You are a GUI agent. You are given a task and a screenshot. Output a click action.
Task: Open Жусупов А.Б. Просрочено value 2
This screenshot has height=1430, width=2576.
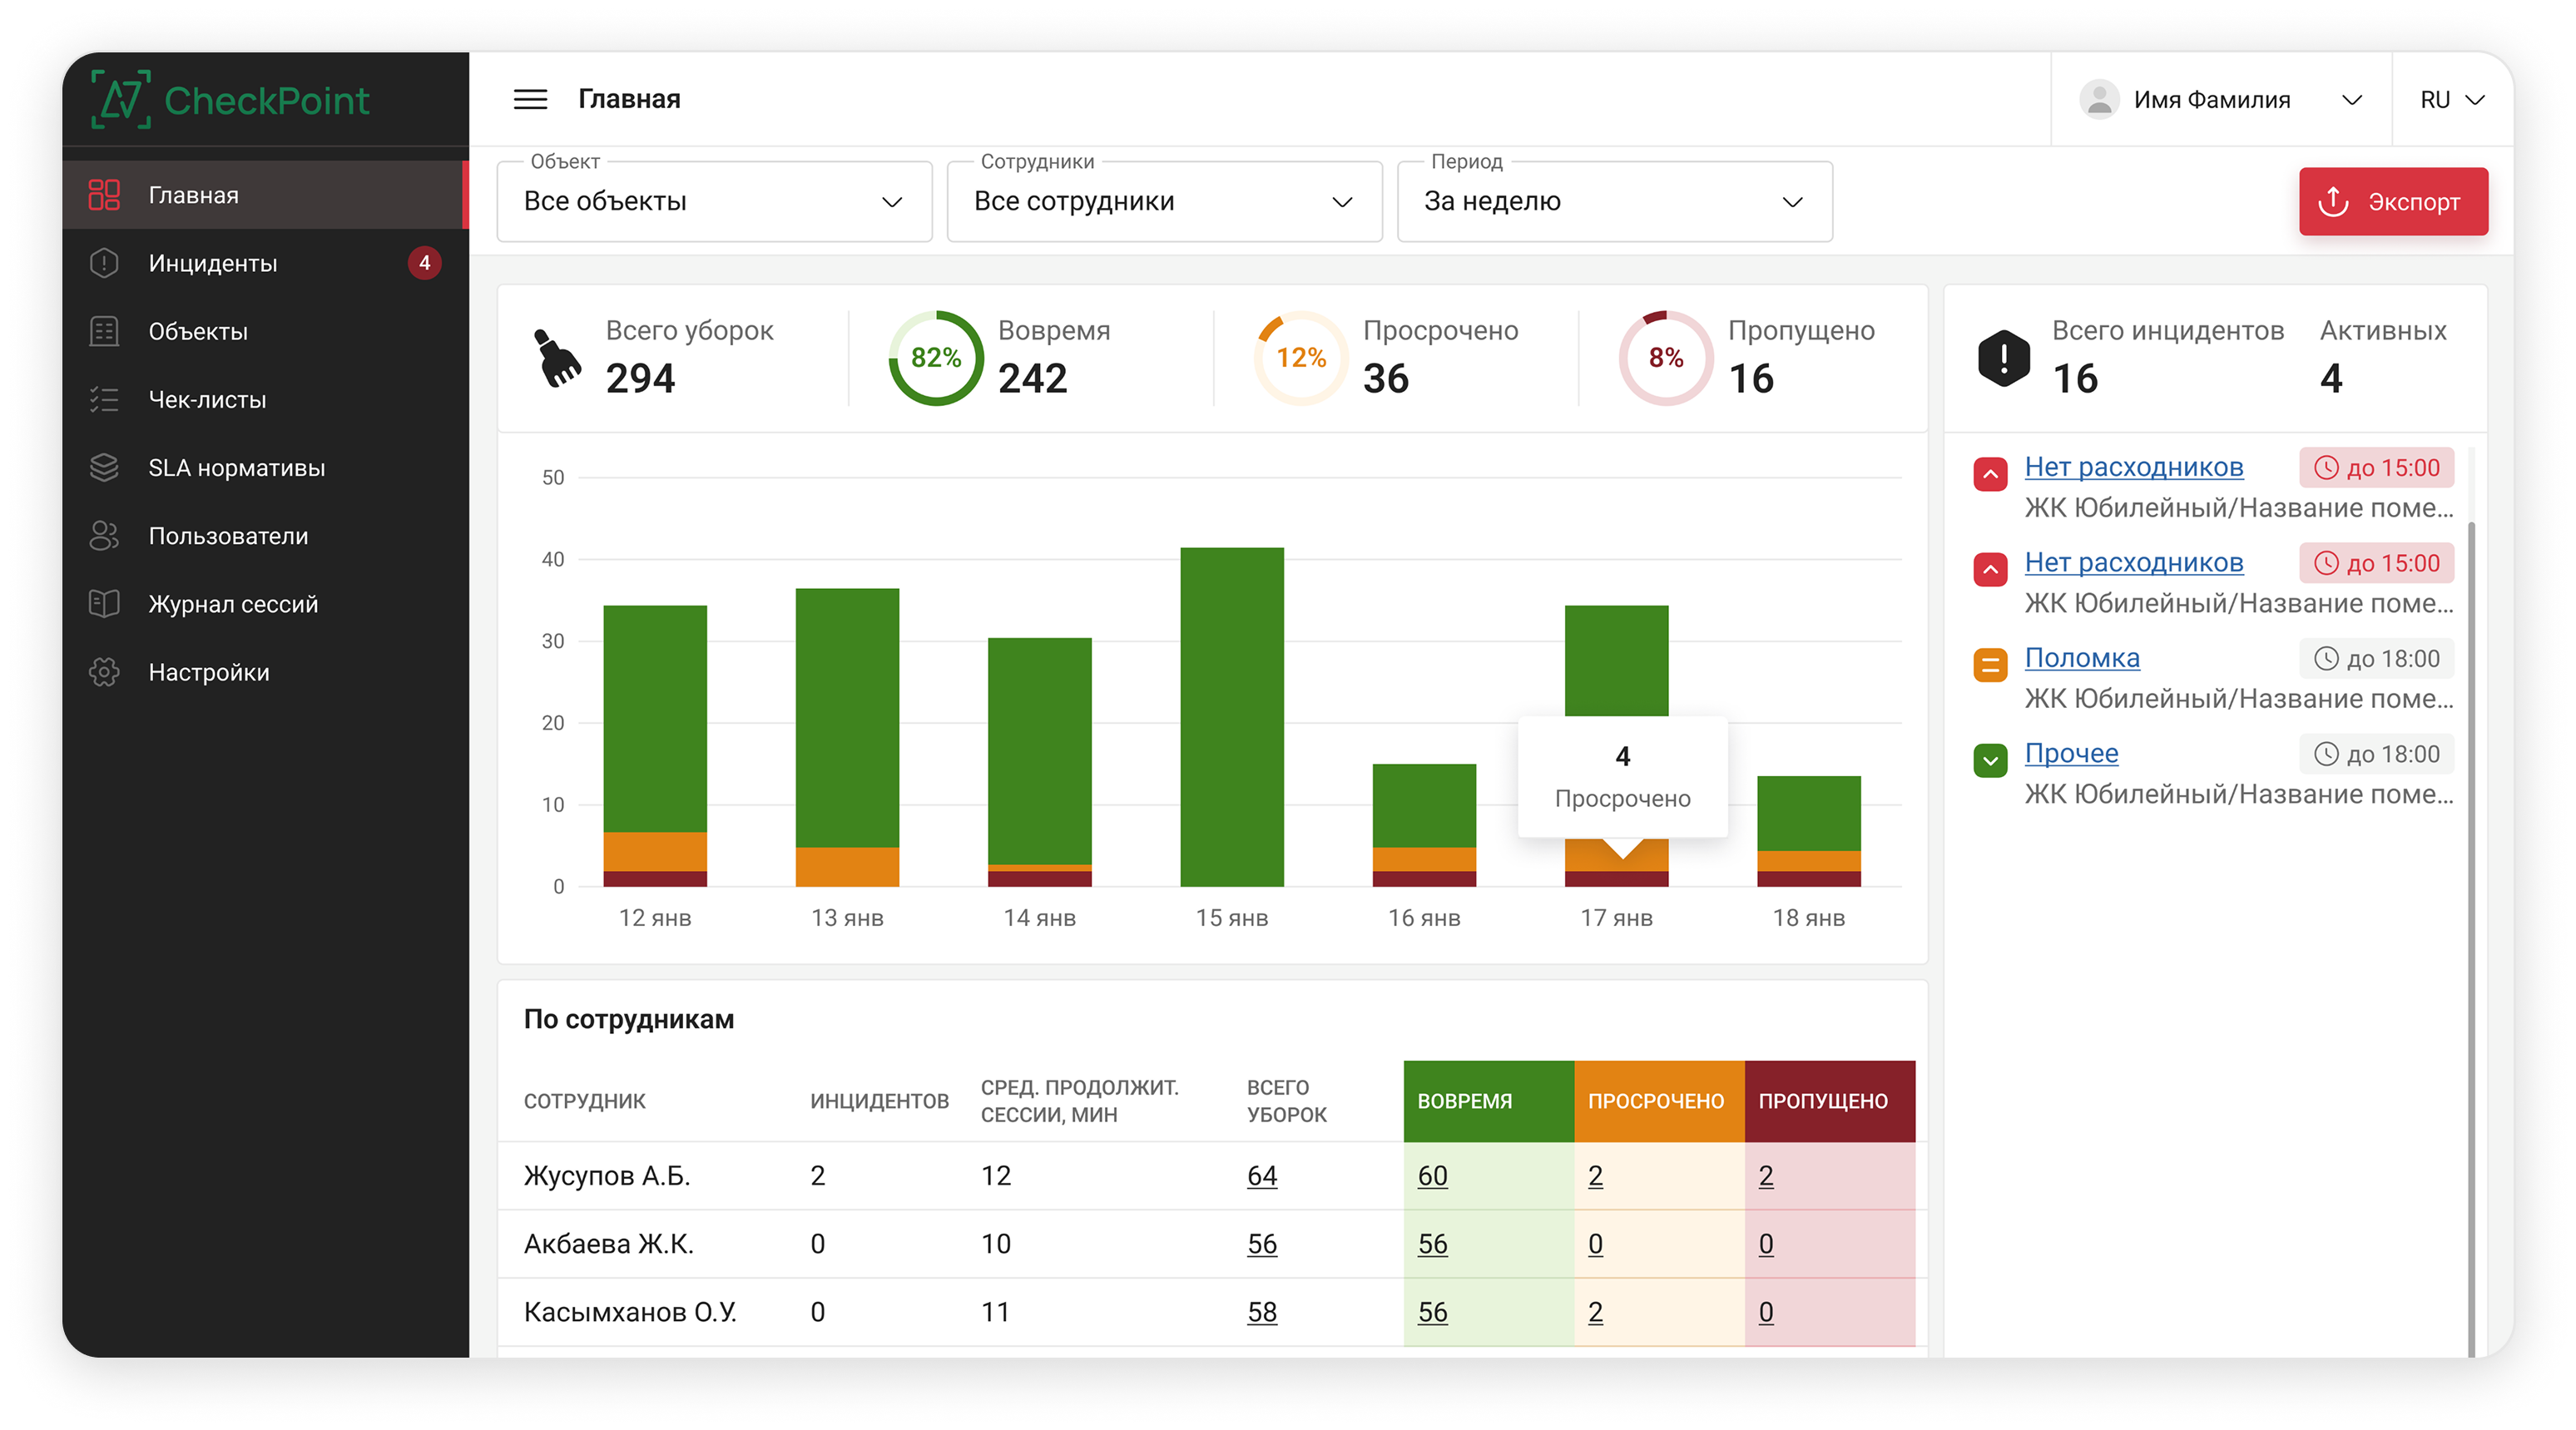click(1595, 1175)
